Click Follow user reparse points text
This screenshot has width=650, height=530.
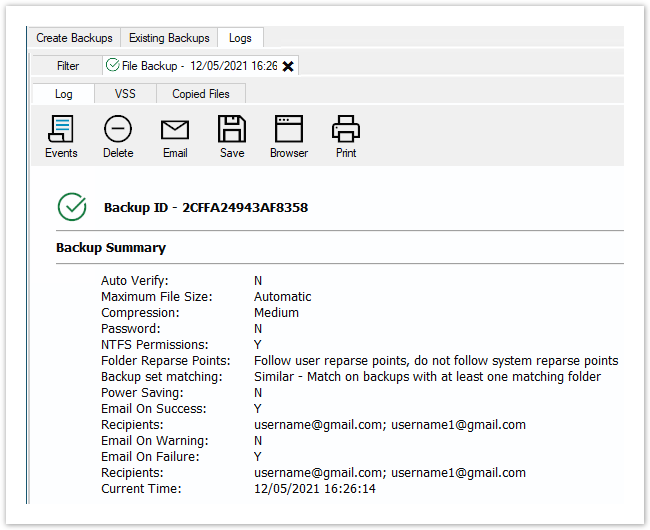(436, 361)
